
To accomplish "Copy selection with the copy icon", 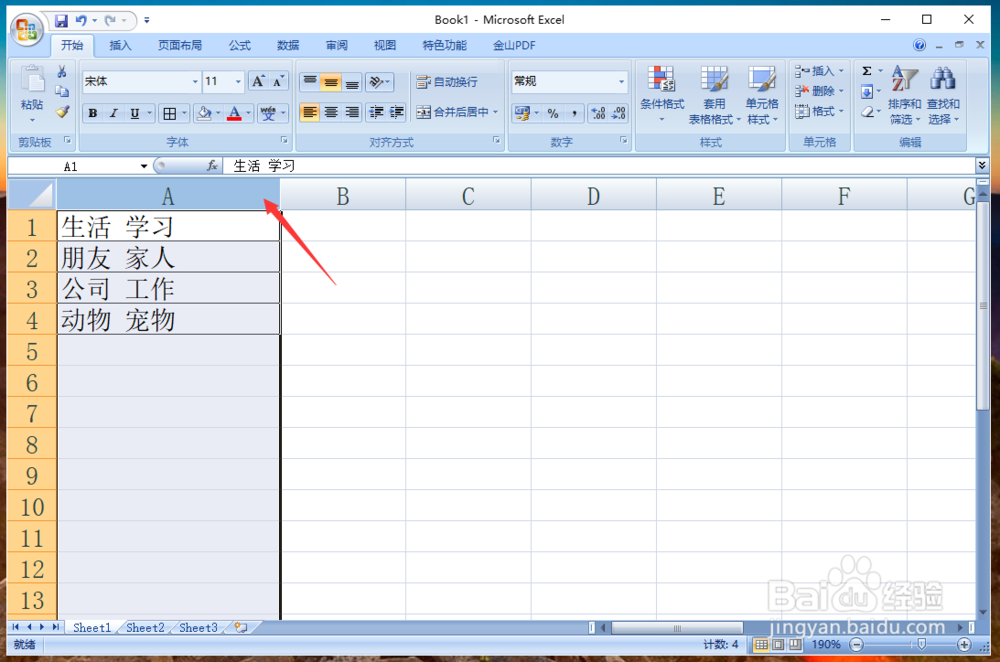I will [x=62, y=91].
